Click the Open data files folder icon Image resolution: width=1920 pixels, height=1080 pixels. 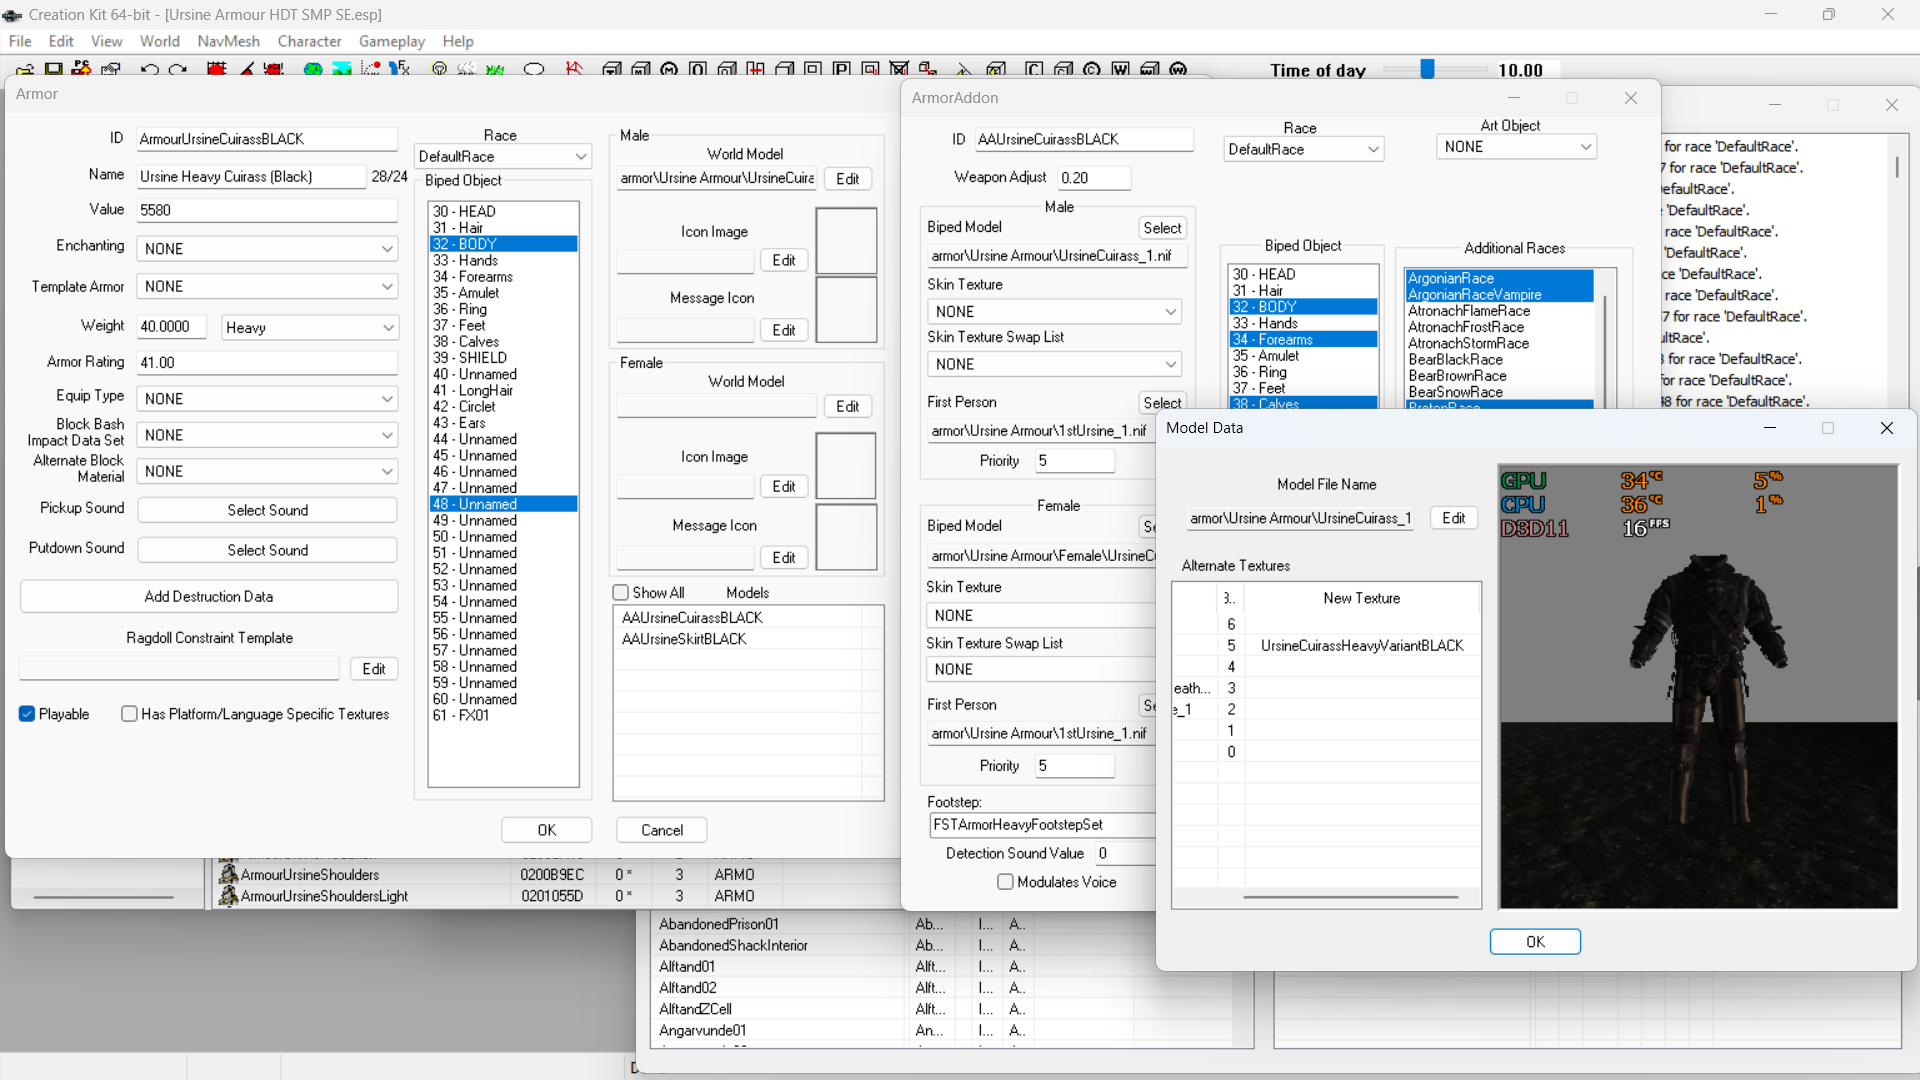pos(25,70)
